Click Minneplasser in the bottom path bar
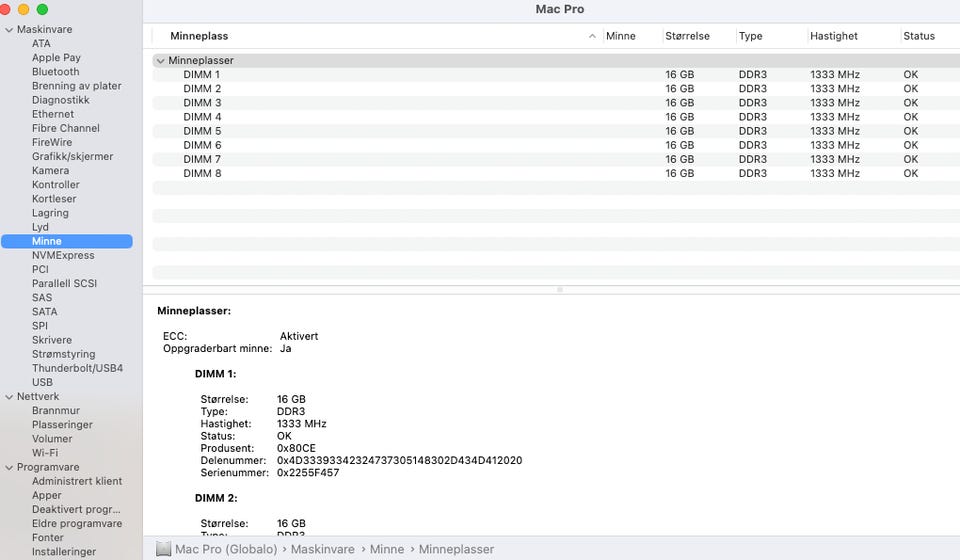960x560 pixels. tap(456, 549)
